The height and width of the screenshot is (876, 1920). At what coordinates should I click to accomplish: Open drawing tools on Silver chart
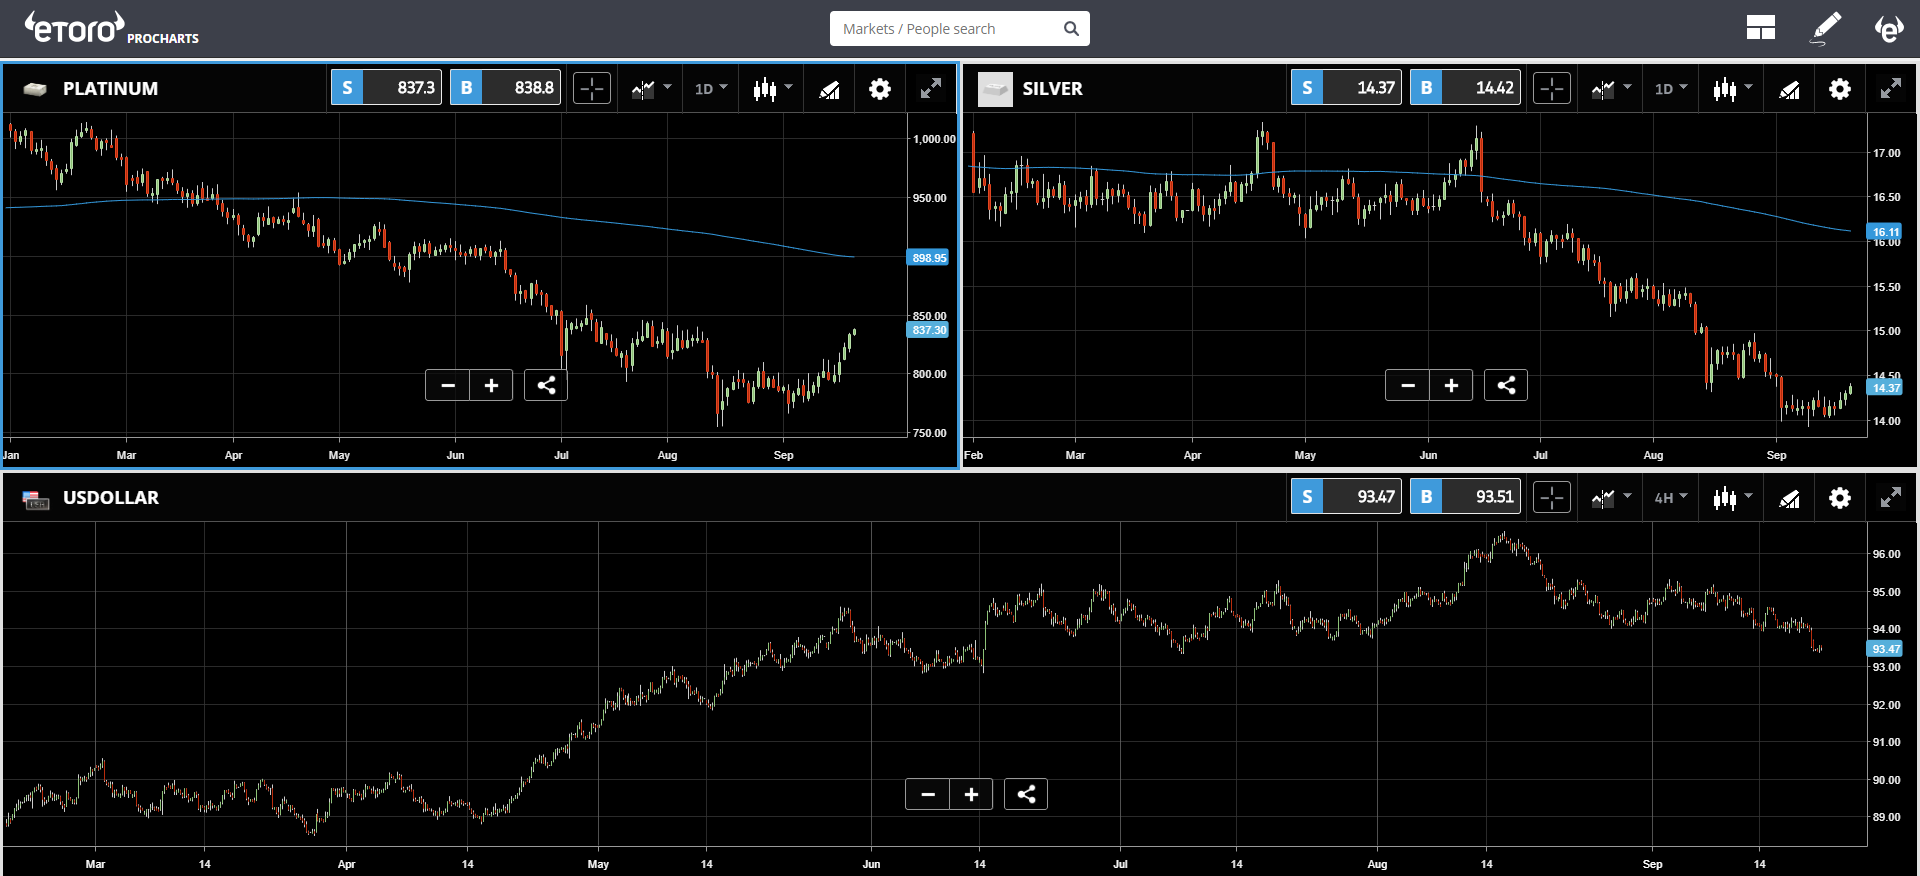1789,89
